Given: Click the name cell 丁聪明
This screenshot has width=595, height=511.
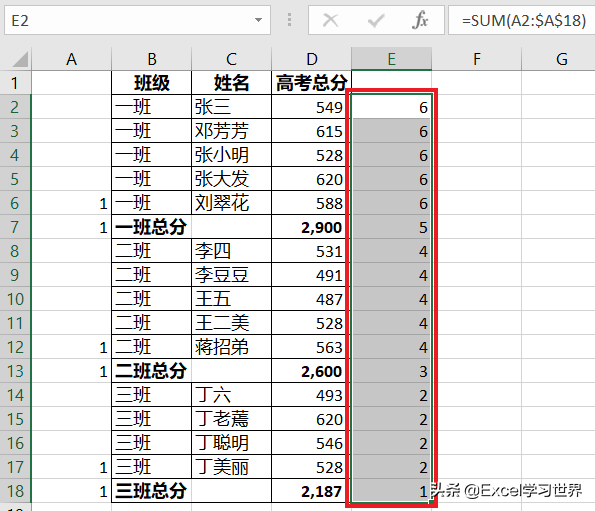Looking at the screenshot, I should (x=231, y=443).
